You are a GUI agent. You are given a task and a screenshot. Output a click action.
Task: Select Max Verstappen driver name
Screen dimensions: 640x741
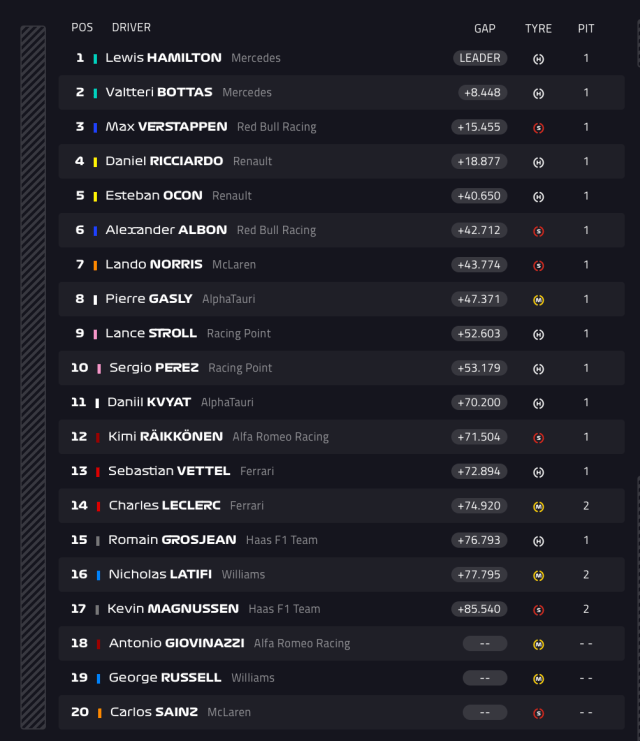tap(166, 127)
